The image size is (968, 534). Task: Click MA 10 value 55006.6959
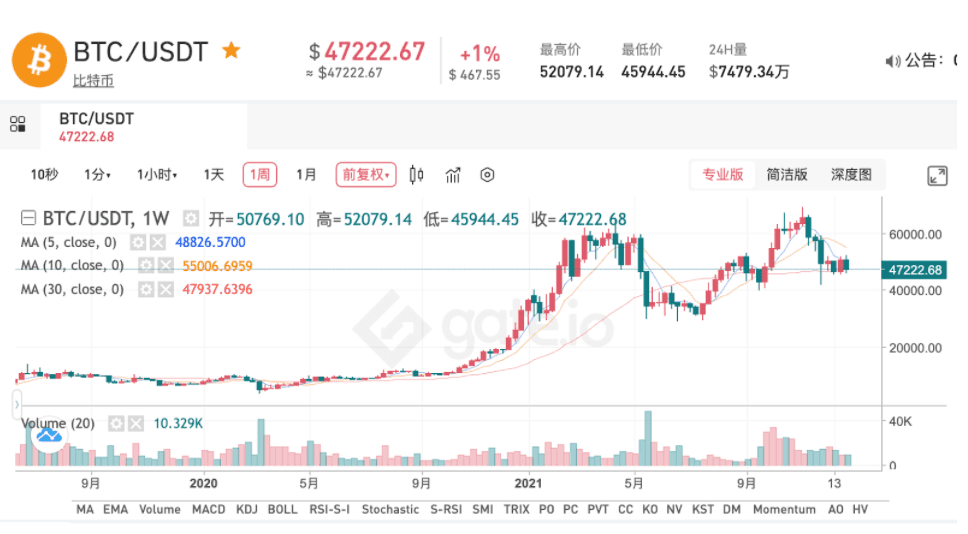217,266
